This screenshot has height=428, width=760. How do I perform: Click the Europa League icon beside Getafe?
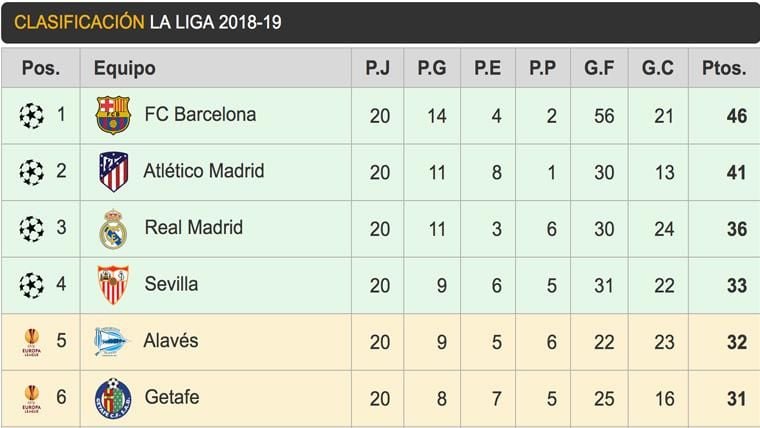[x=32, y=398]
